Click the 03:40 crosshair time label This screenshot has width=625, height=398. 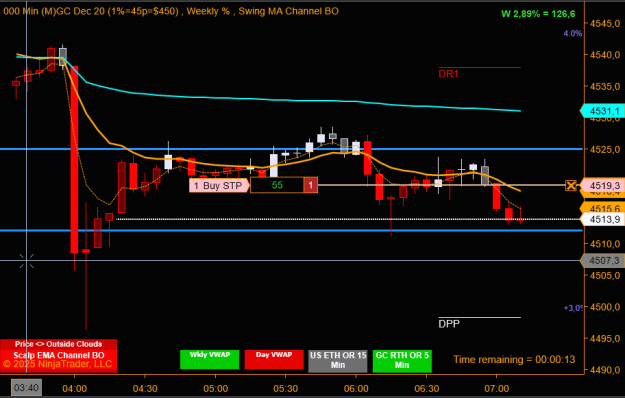[26, 388]
